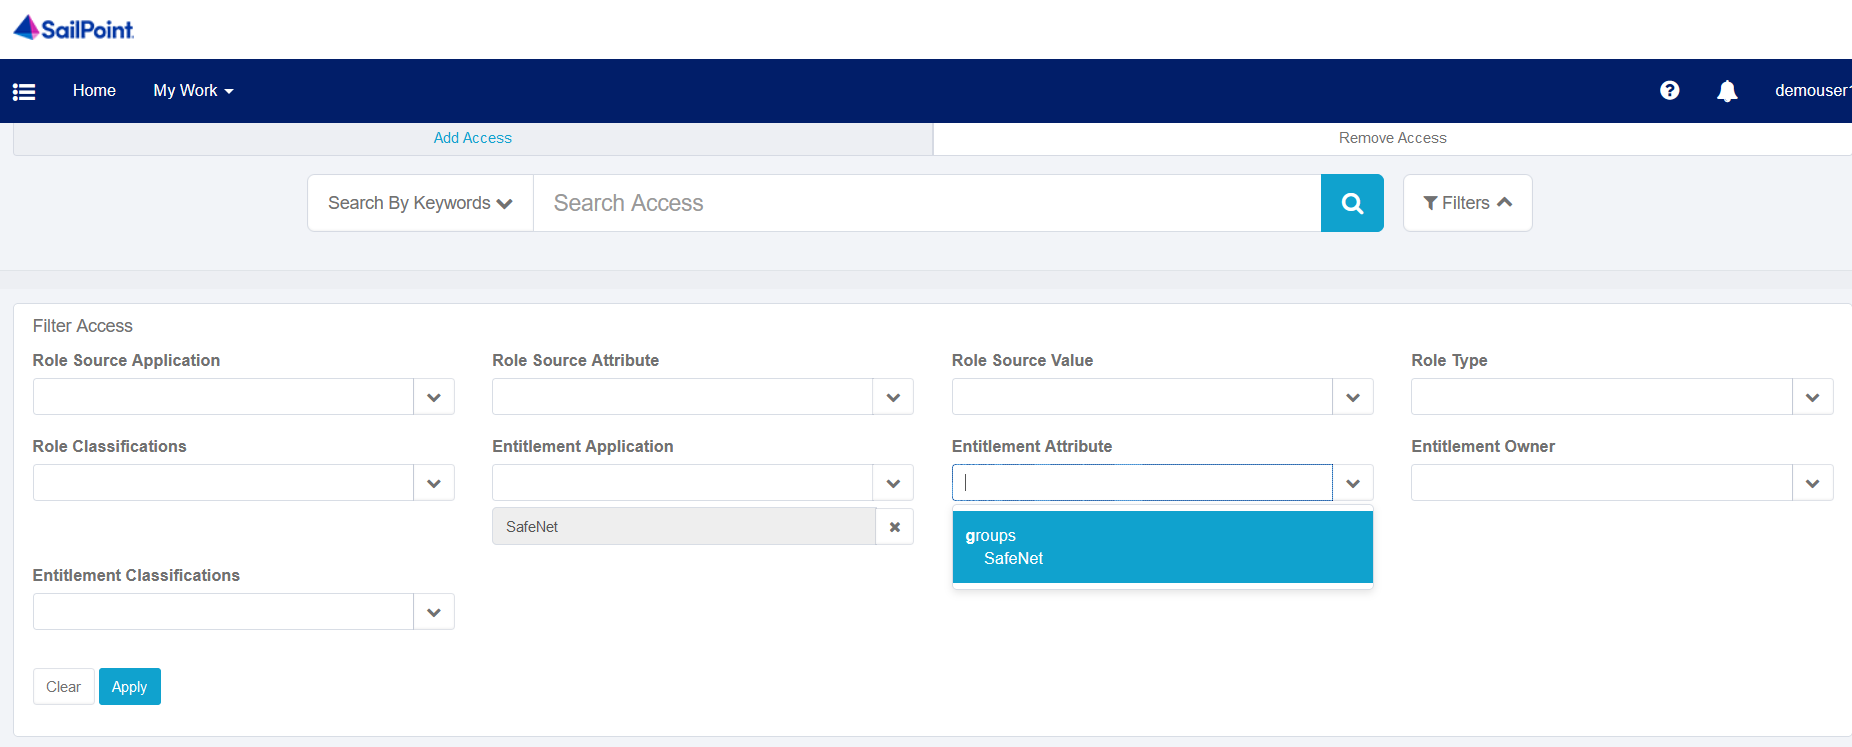This screenshot has height=747, width=1852.
Task: Switch to the Remove Access tab
Action: tap(1392, 138)
